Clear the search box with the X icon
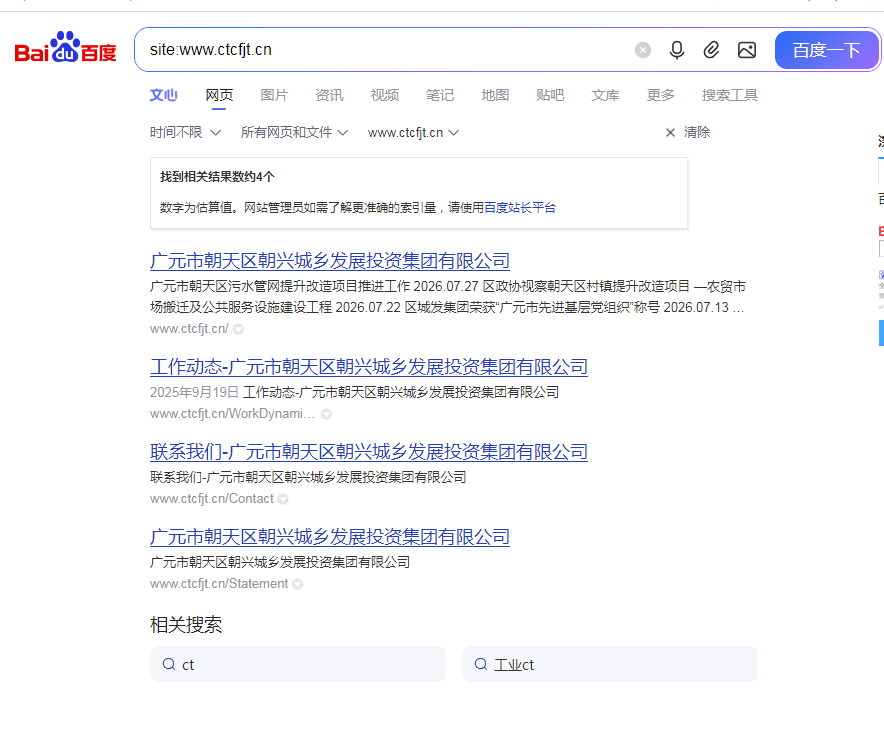Screen dimensions: 884x740 (x=643, y=50)
